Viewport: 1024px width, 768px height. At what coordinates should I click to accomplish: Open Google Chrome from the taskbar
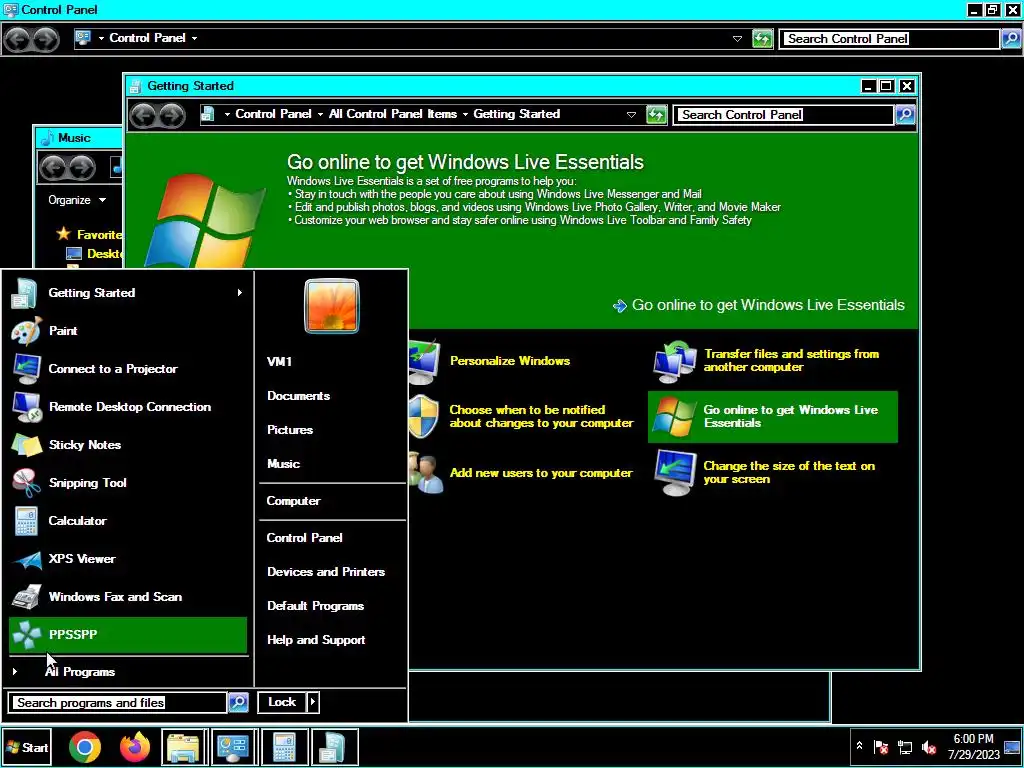click(85, 747)
